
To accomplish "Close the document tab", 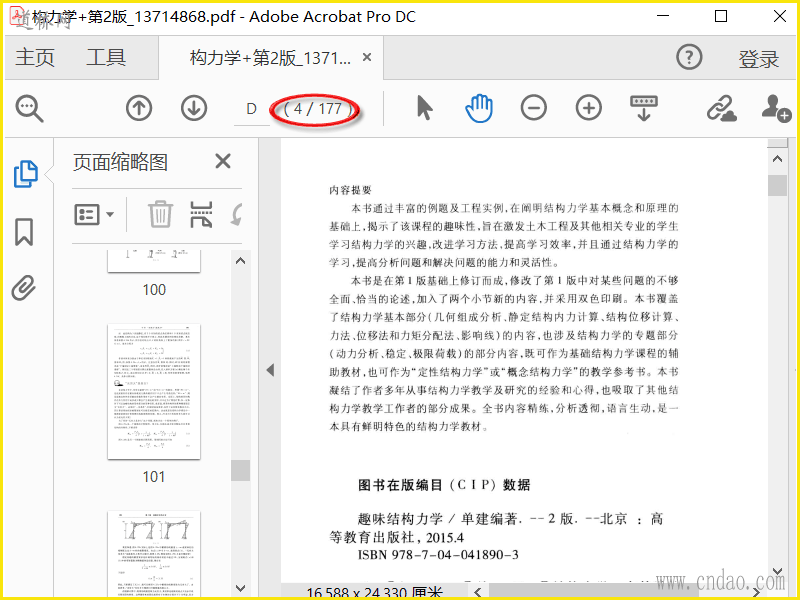I will pyautogui.click(x=367, y=57).
